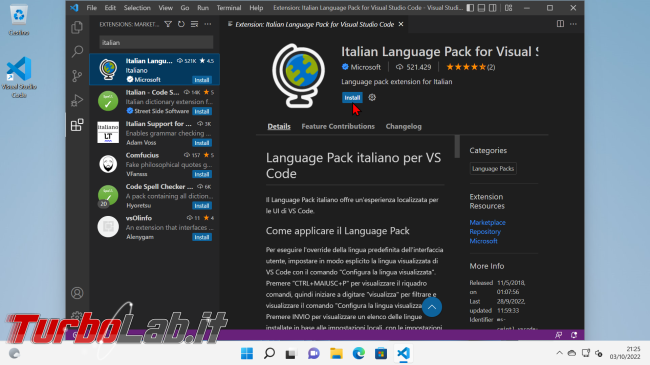Open Task View on the taskbar
This screenshot has height=365, width=650.
click(291, 353)
